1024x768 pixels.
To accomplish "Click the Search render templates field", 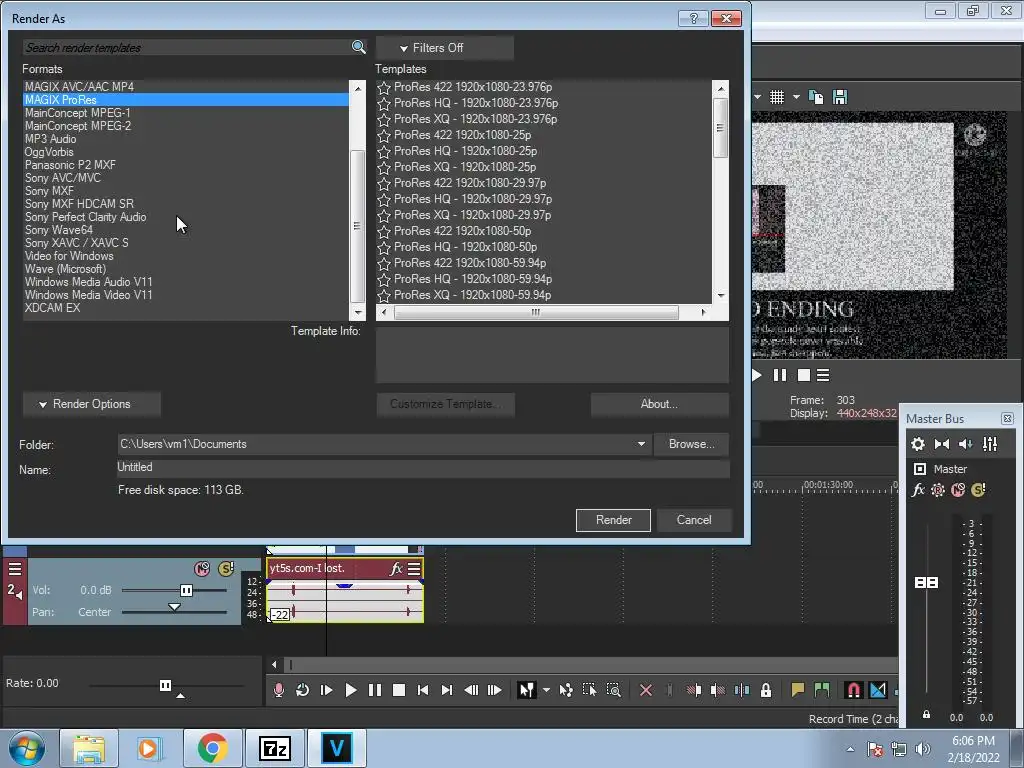I will (x=187, y=48).
